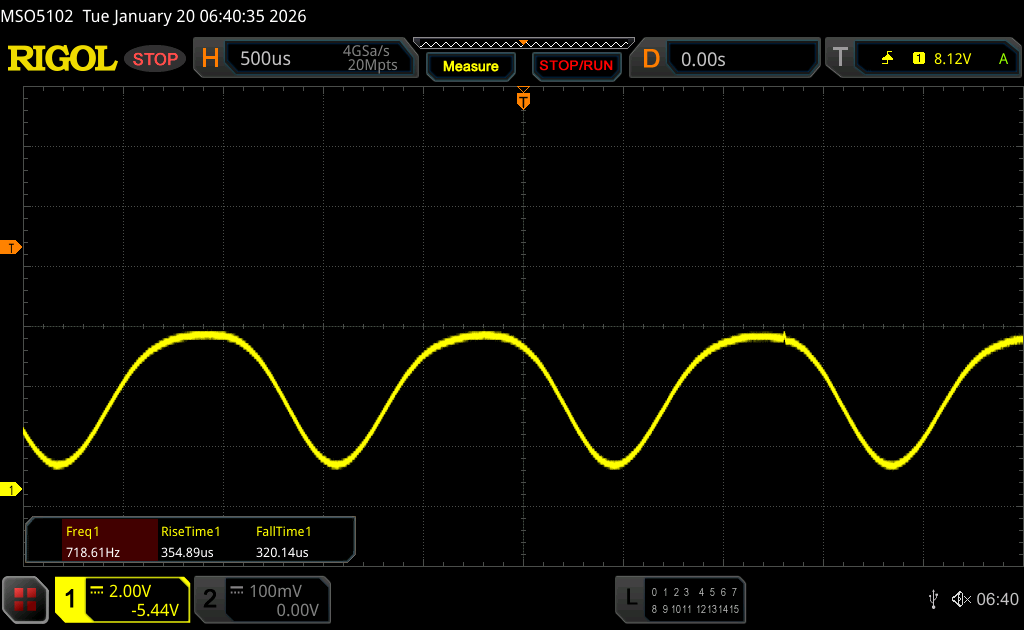
Task: Click the orange H horizontal icon
Action: click(x=210, y=59)
